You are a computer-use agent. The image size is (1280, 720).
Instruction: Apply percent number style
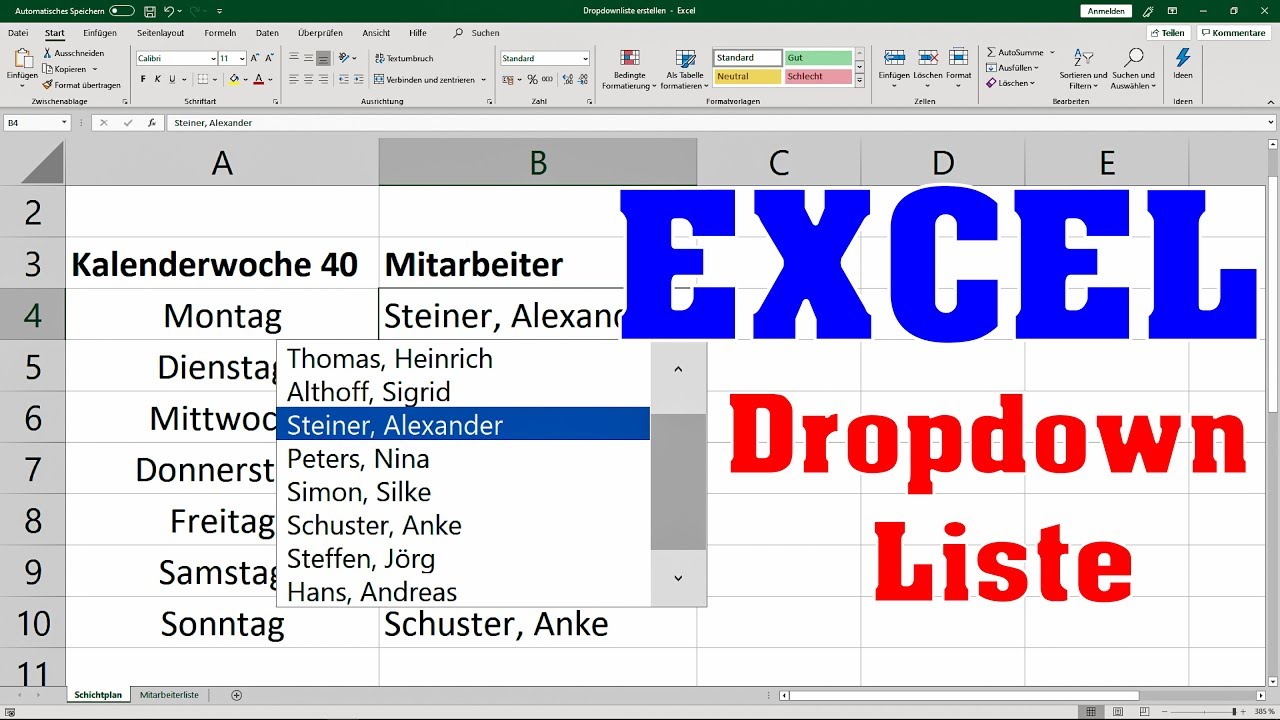532,79
